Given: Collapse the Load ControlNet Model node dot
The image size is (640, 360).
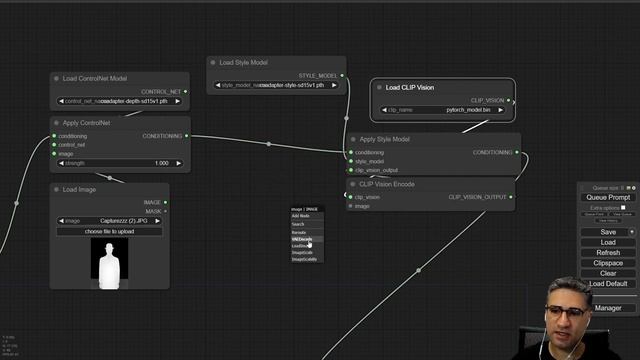Looking at the screenshot, I should (x=56, y=78).
